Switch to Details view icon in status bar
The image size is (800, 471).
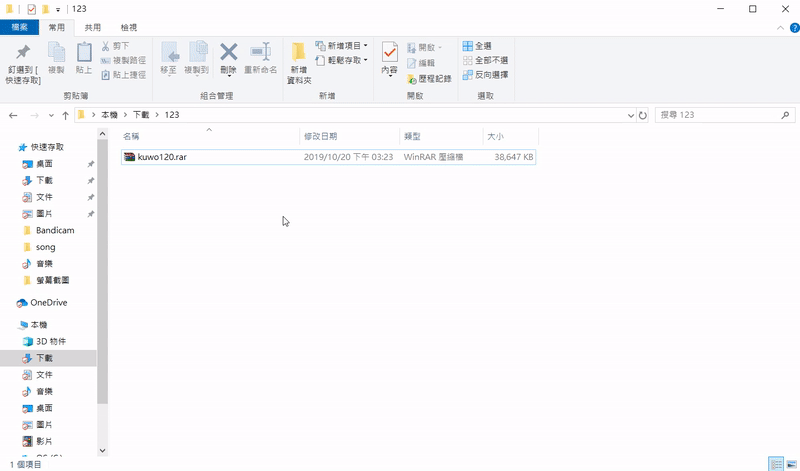(x=776, y=464)
